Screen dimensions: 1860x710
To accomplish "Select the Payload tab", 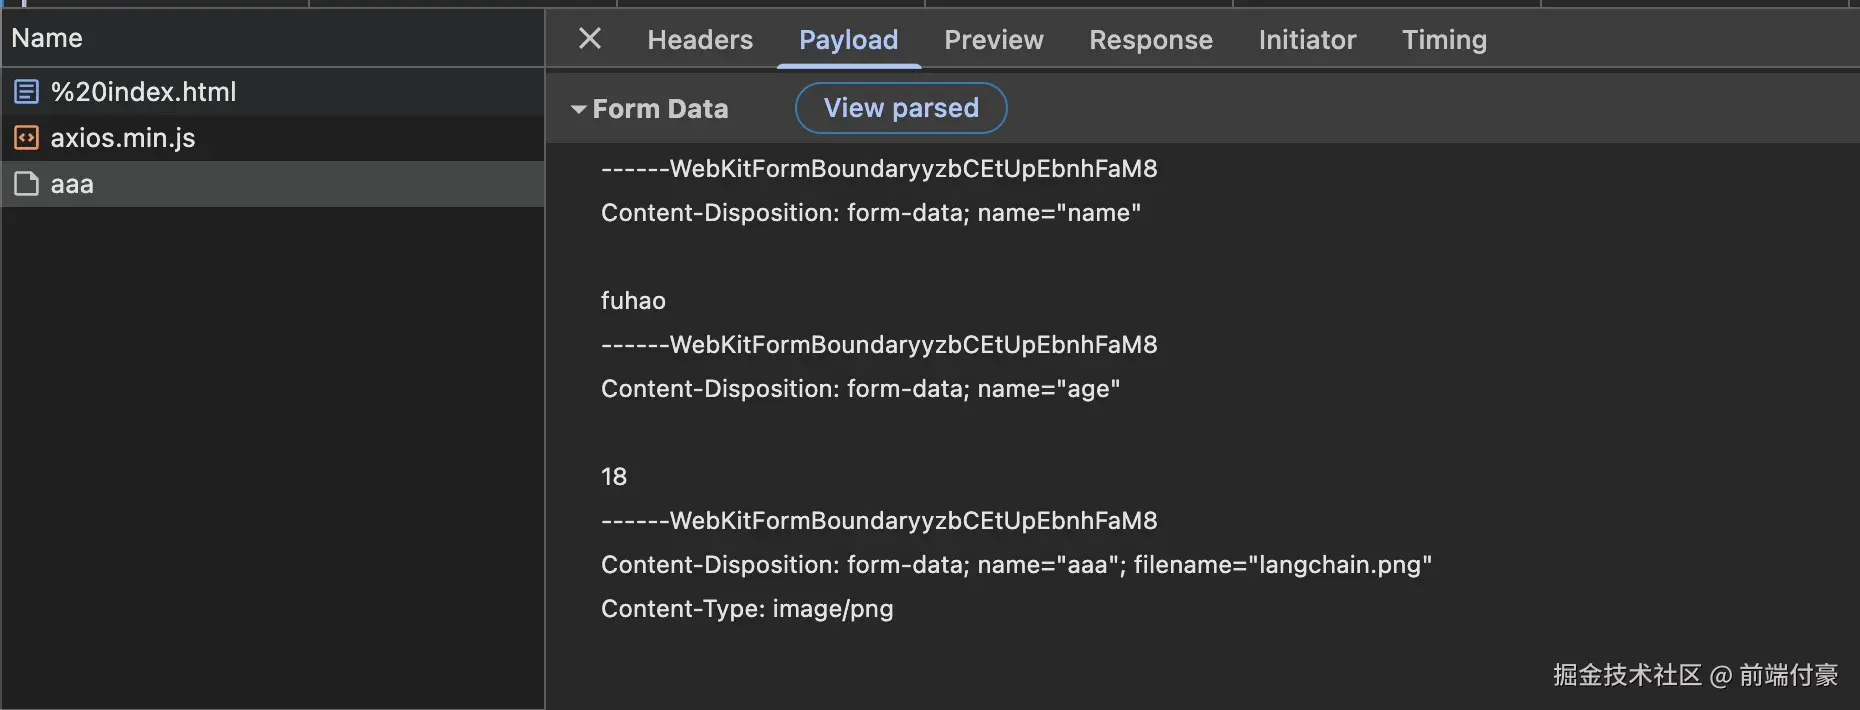I will pos(848,40).
